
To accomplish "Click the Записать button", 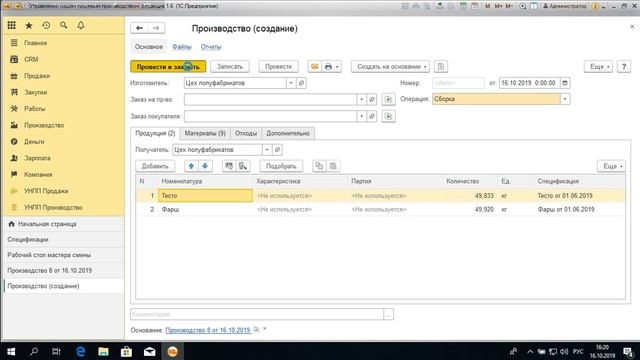I will click(x=230, y=67).
